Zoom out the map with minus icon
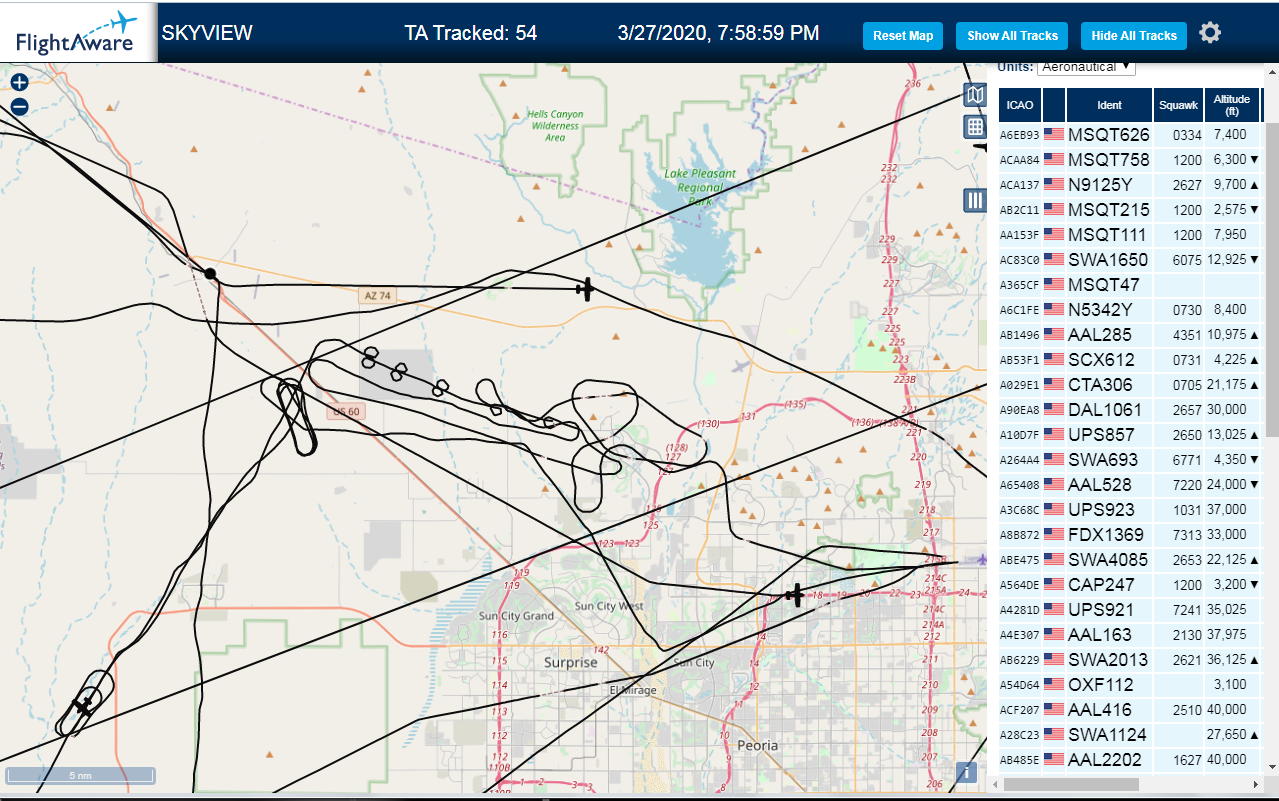The width and height of the screenshot is (1279, 801). tap(19, 107)
